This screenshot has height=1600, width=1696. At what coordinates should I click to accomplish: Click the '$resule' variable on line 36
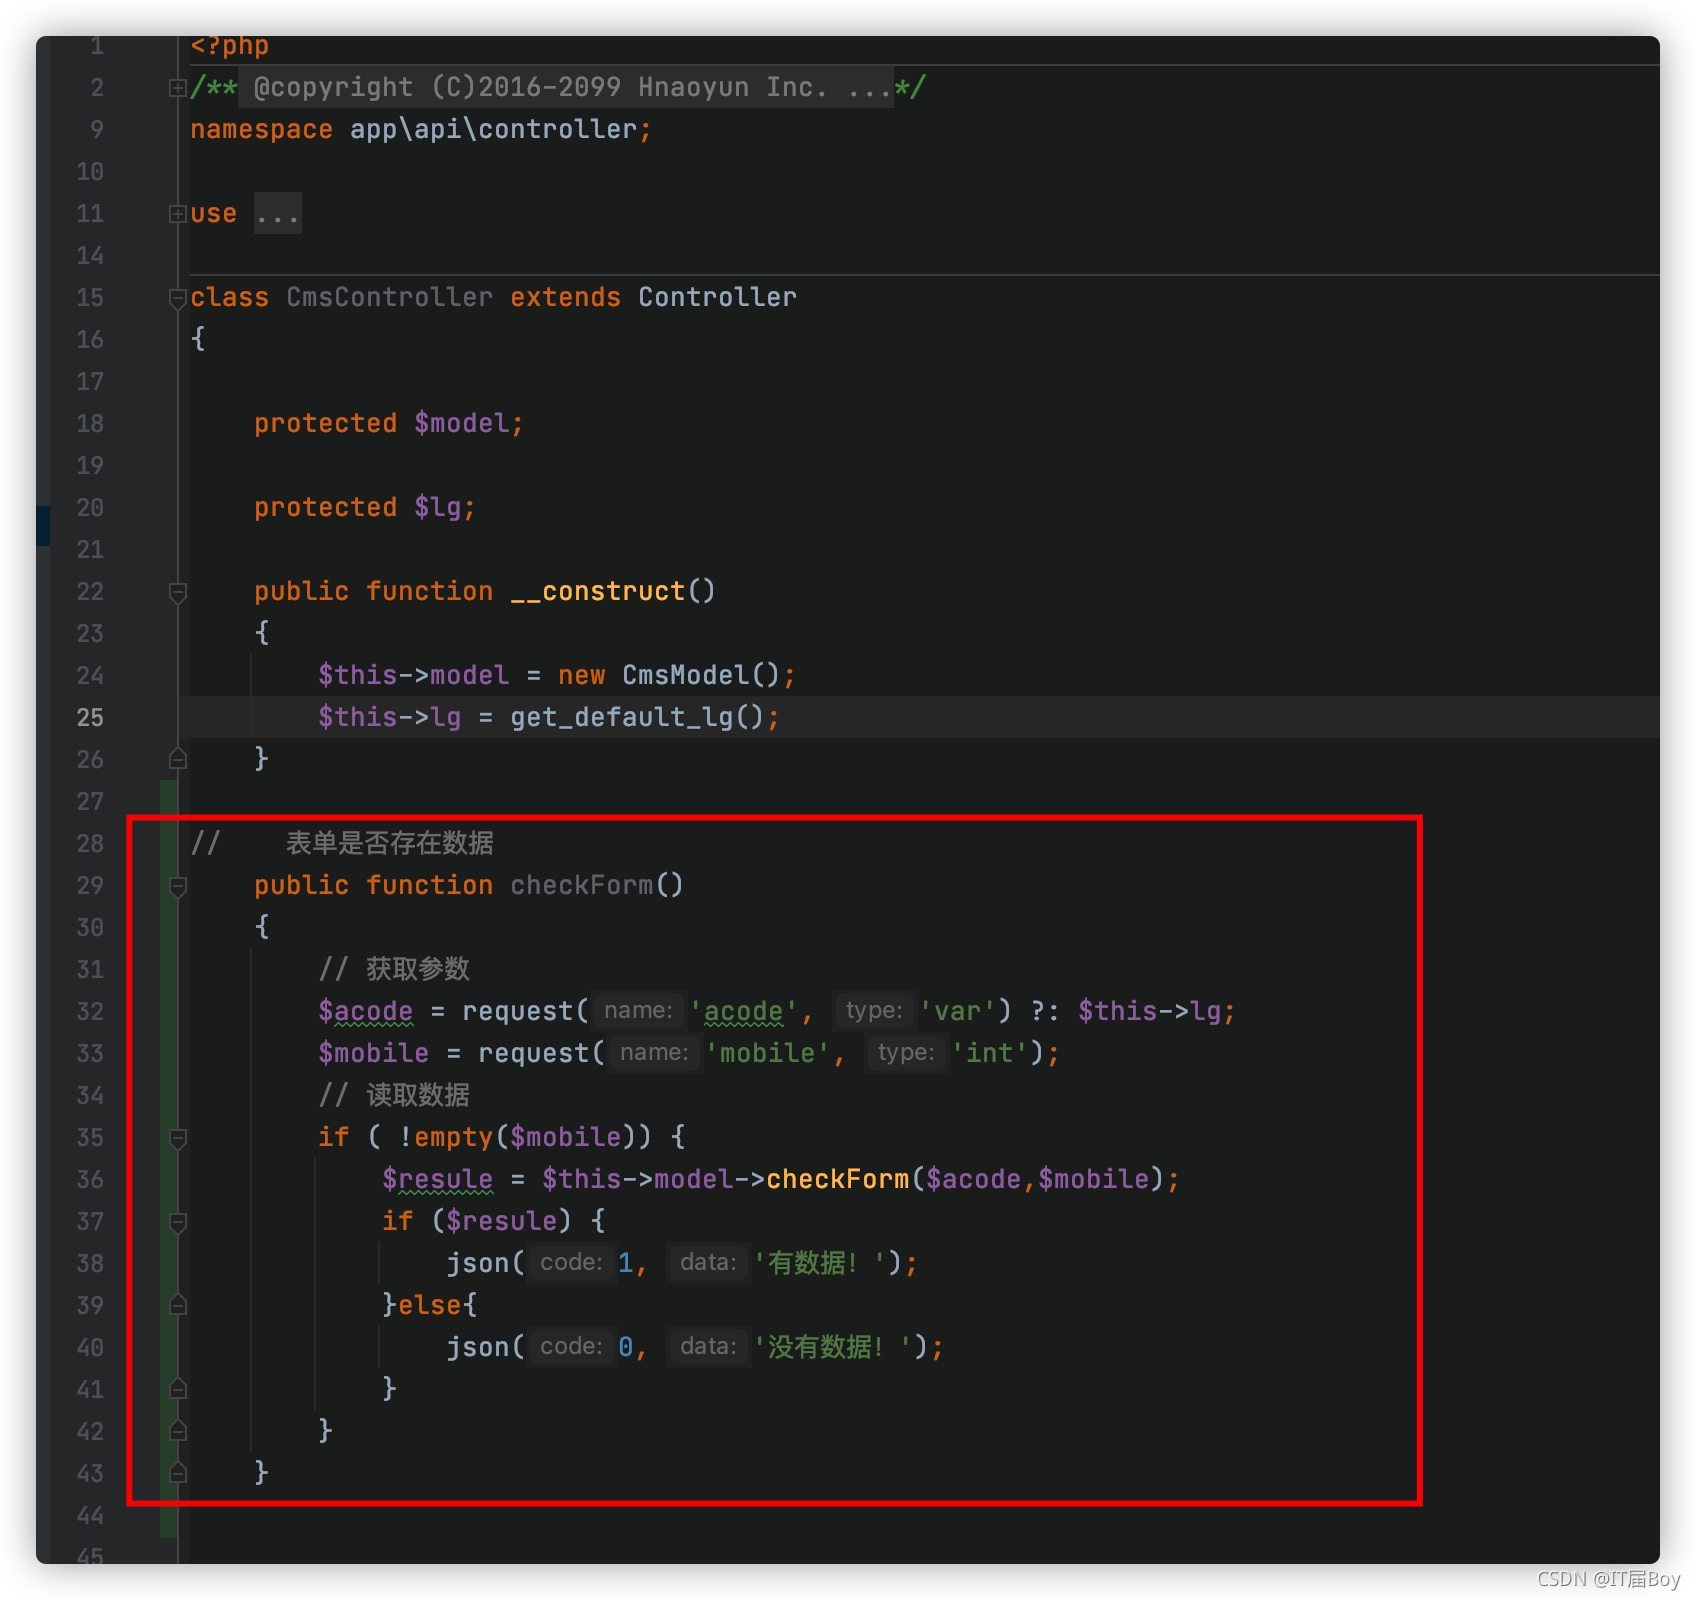[x=437, y=1180]
